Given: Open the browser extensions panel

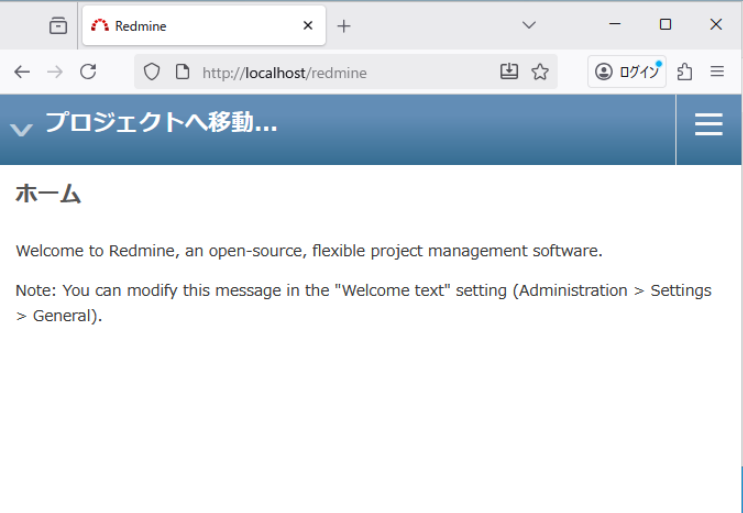Looking at the screenshot, I should click(685, 72).
